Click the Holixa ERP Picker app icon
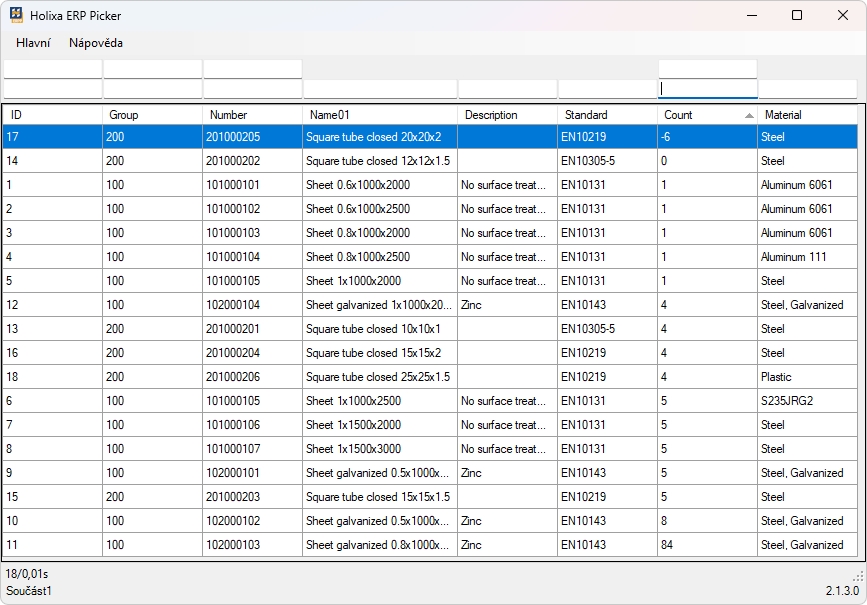This screenshot has height=605, width=867. [17, 15]
